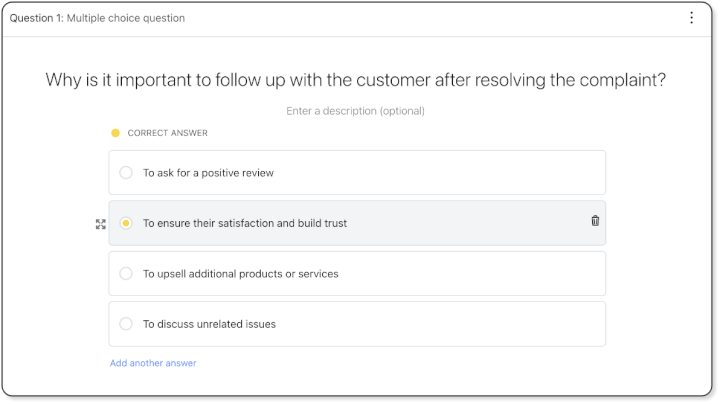
Task: Select radio for 'ensure their satisfaction' answer
Action: click(126, 223)
